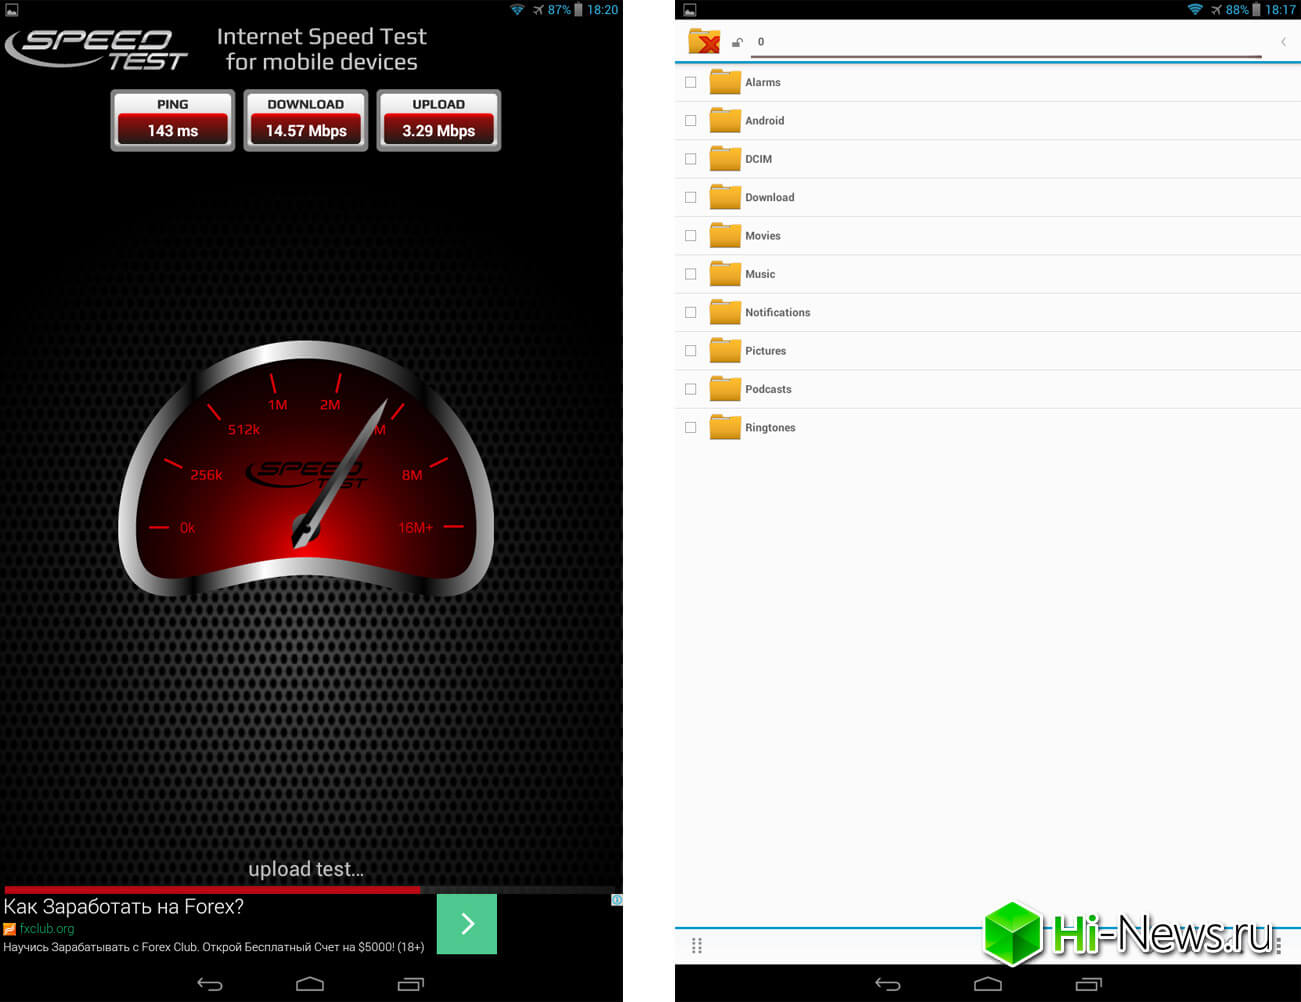This screenshot has height=1002, width=1301.
Task: Select the Download folder checkbox
Action: 690,197
